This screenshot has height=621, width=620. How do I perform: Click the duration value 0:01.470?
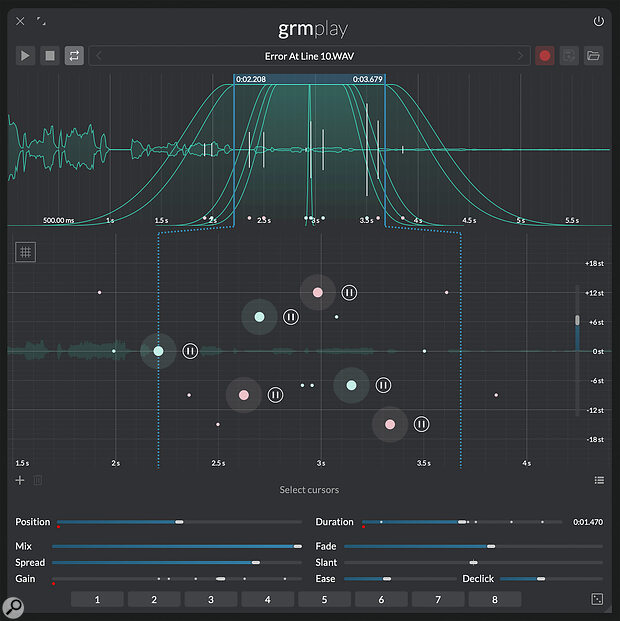588,522
